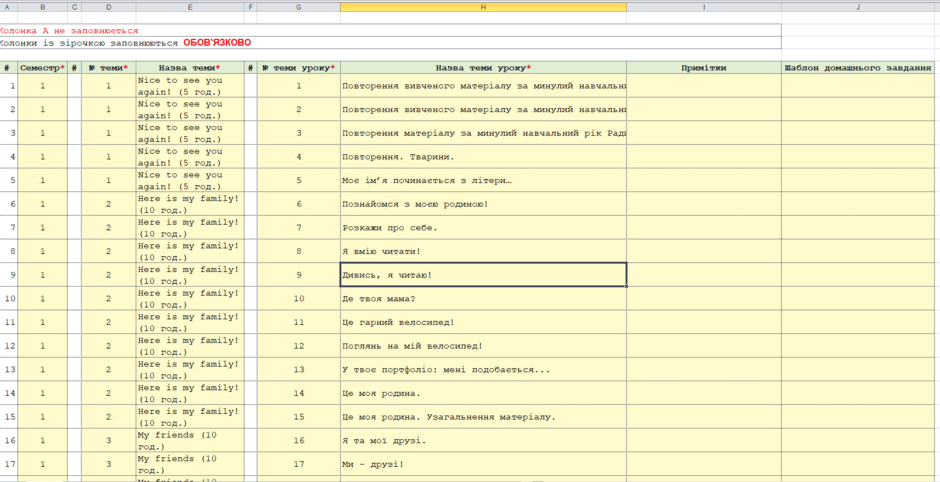Select lesson number cell '9'
The width and height of the screenshot is (940, 482).
click(x=299, y=275)
